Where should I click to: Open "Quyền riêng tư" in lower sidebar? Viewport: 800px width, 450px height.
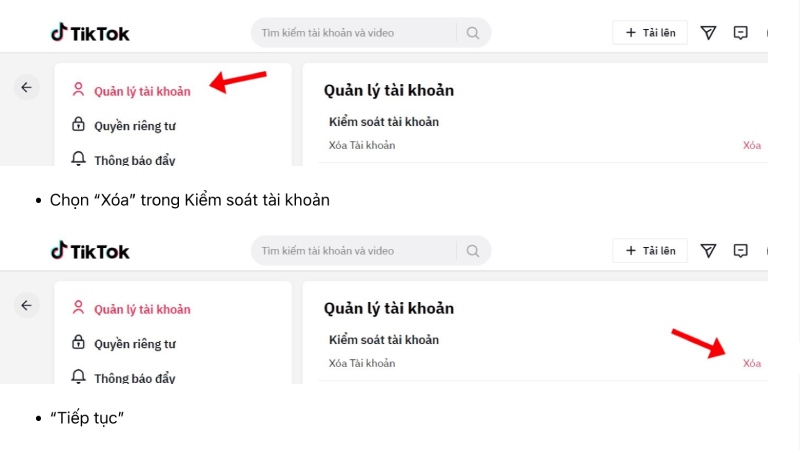click(x=134, y=344)
